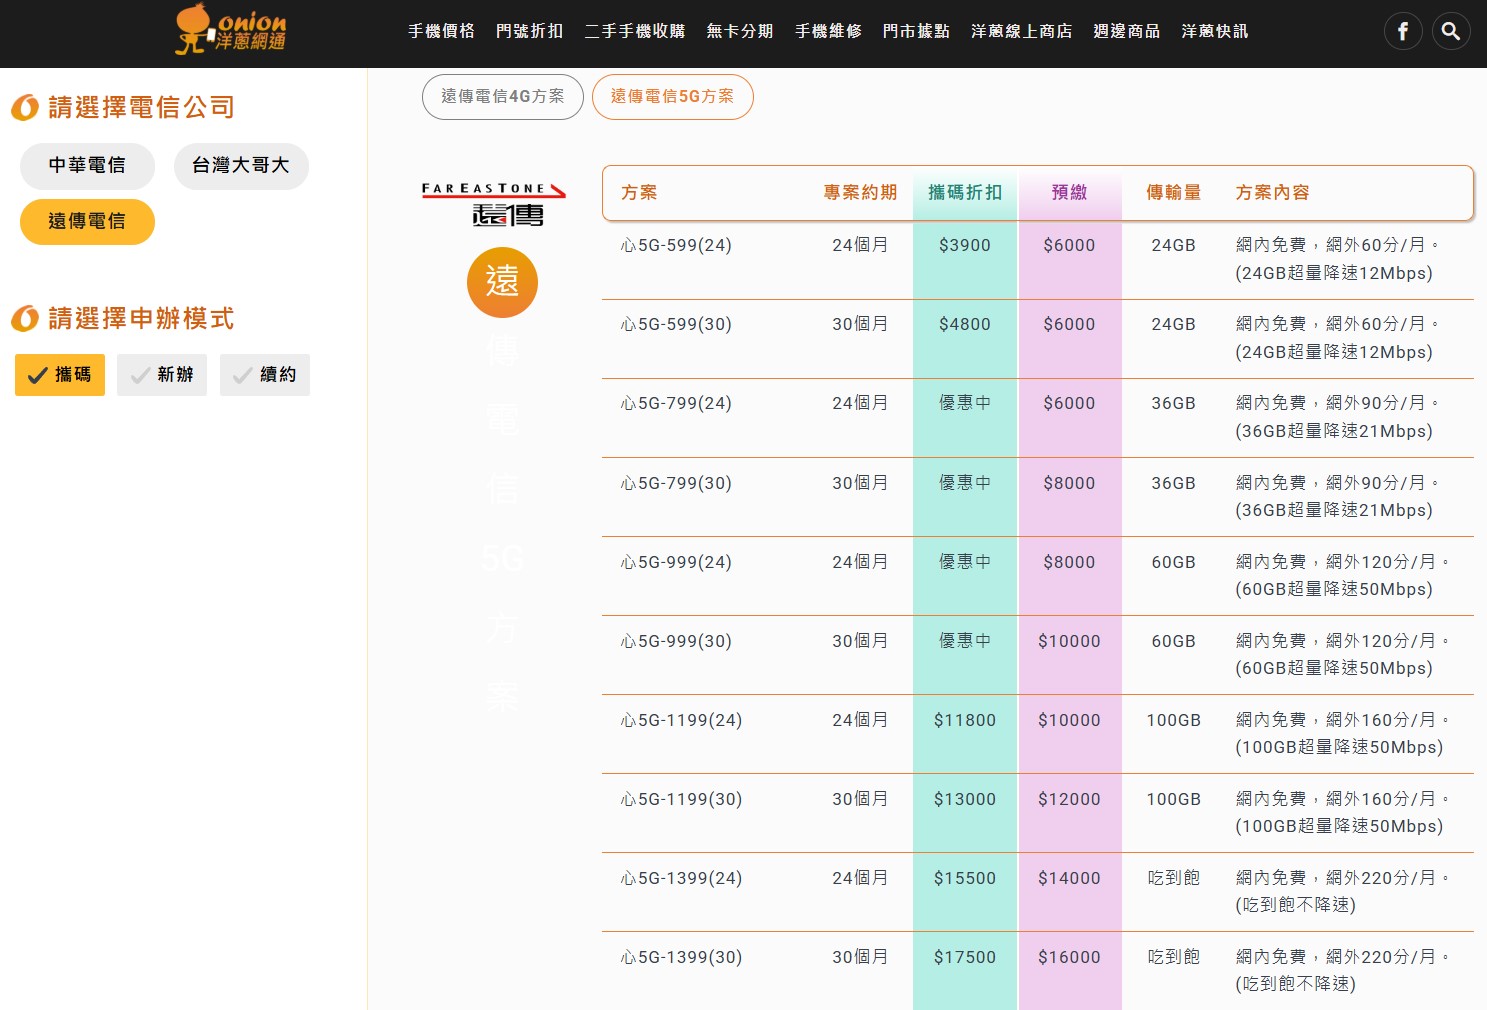
Task: Select plan 心5G-799(30)
Action: pyautogui.click(x=676, y=483)
